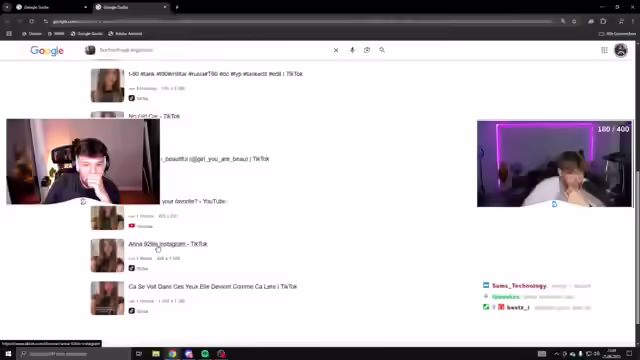The image size is (640, 360).
Task: Click beetz_i username in chat overlay
Action: click(518, 307)
